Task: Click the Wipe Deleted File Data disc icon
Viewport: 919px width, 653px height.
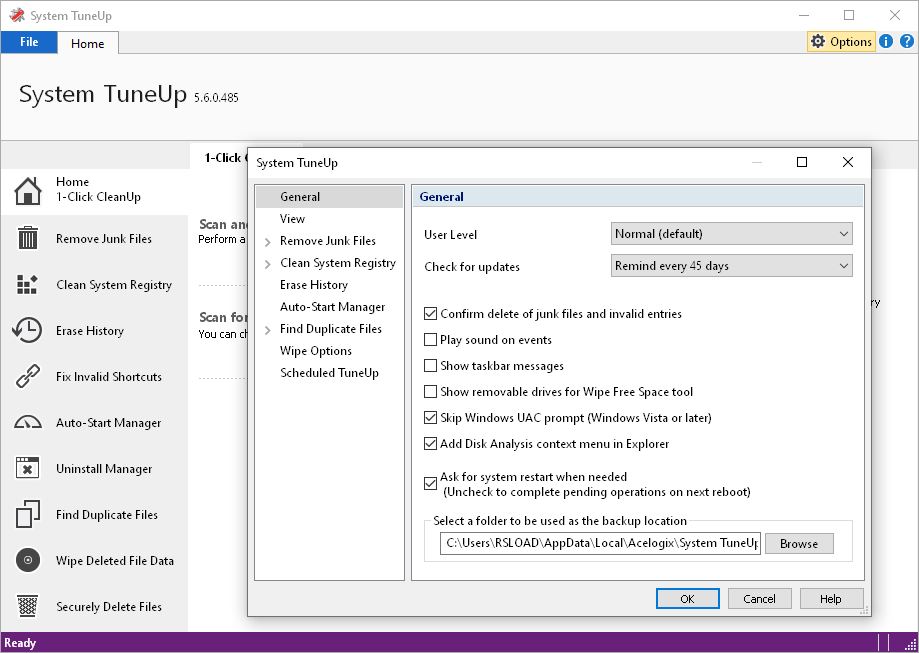Action: point(28,560)
